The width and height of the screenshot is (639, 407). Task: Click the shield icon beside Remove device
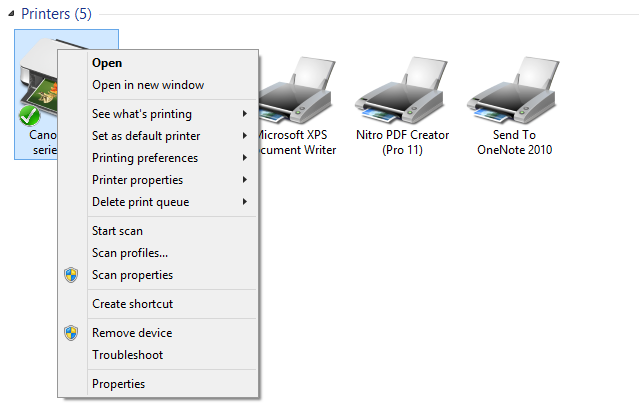(71, 333)
